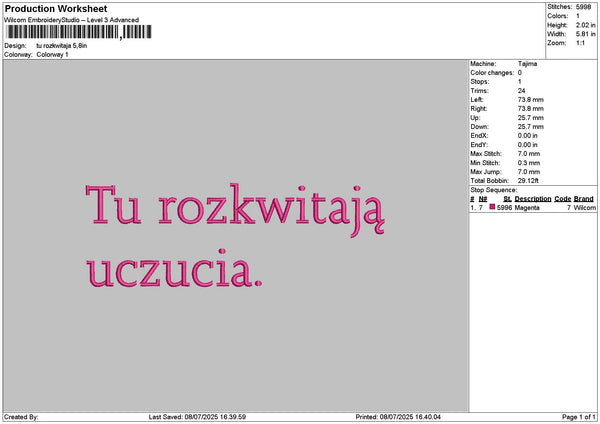Click the Printed timestamp in footer
Image resolution: width=600 pixels, height=424 pixels.
tap(398, 417)
